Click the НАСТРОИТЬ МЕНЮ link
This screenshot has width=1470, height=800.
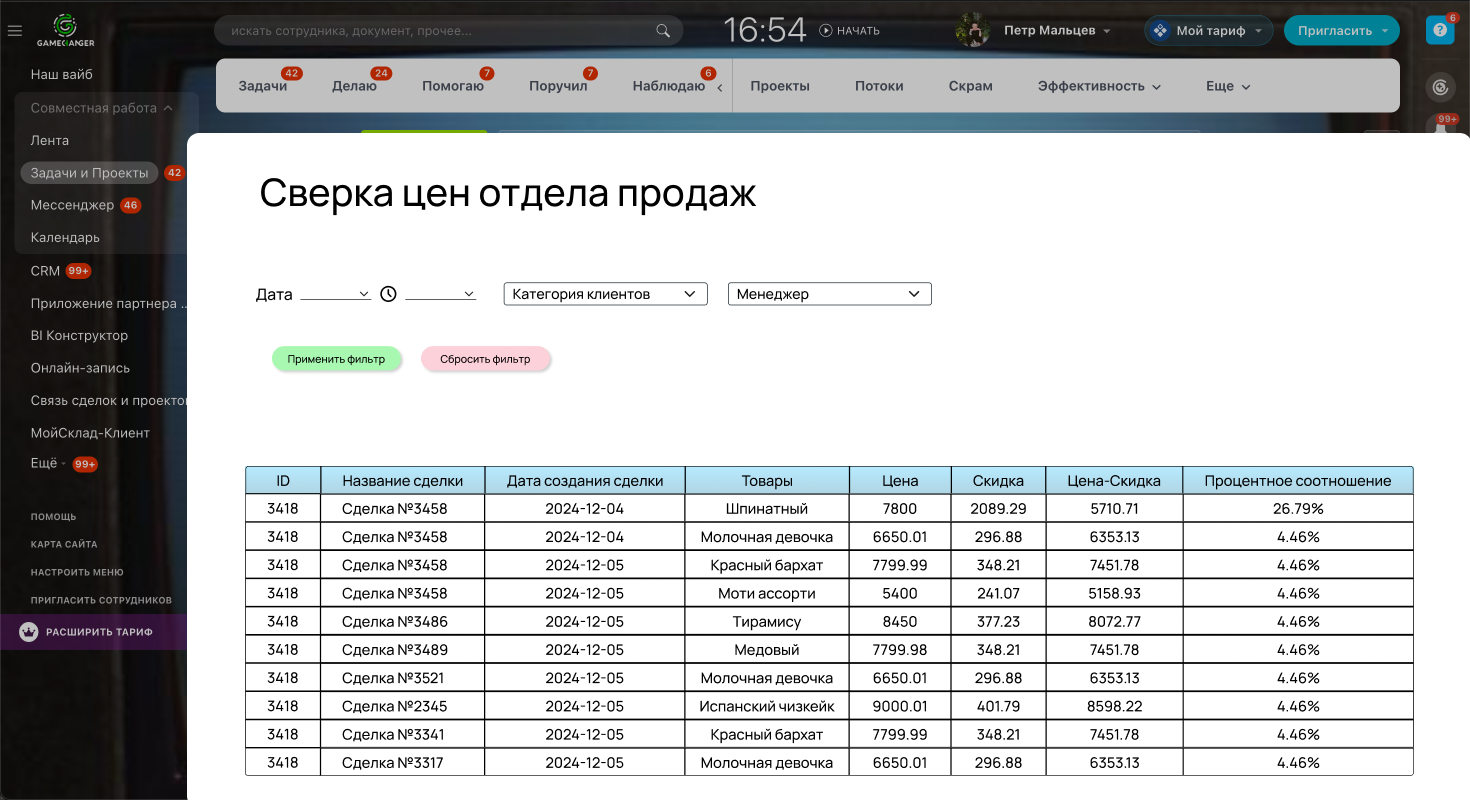point(77,572)
